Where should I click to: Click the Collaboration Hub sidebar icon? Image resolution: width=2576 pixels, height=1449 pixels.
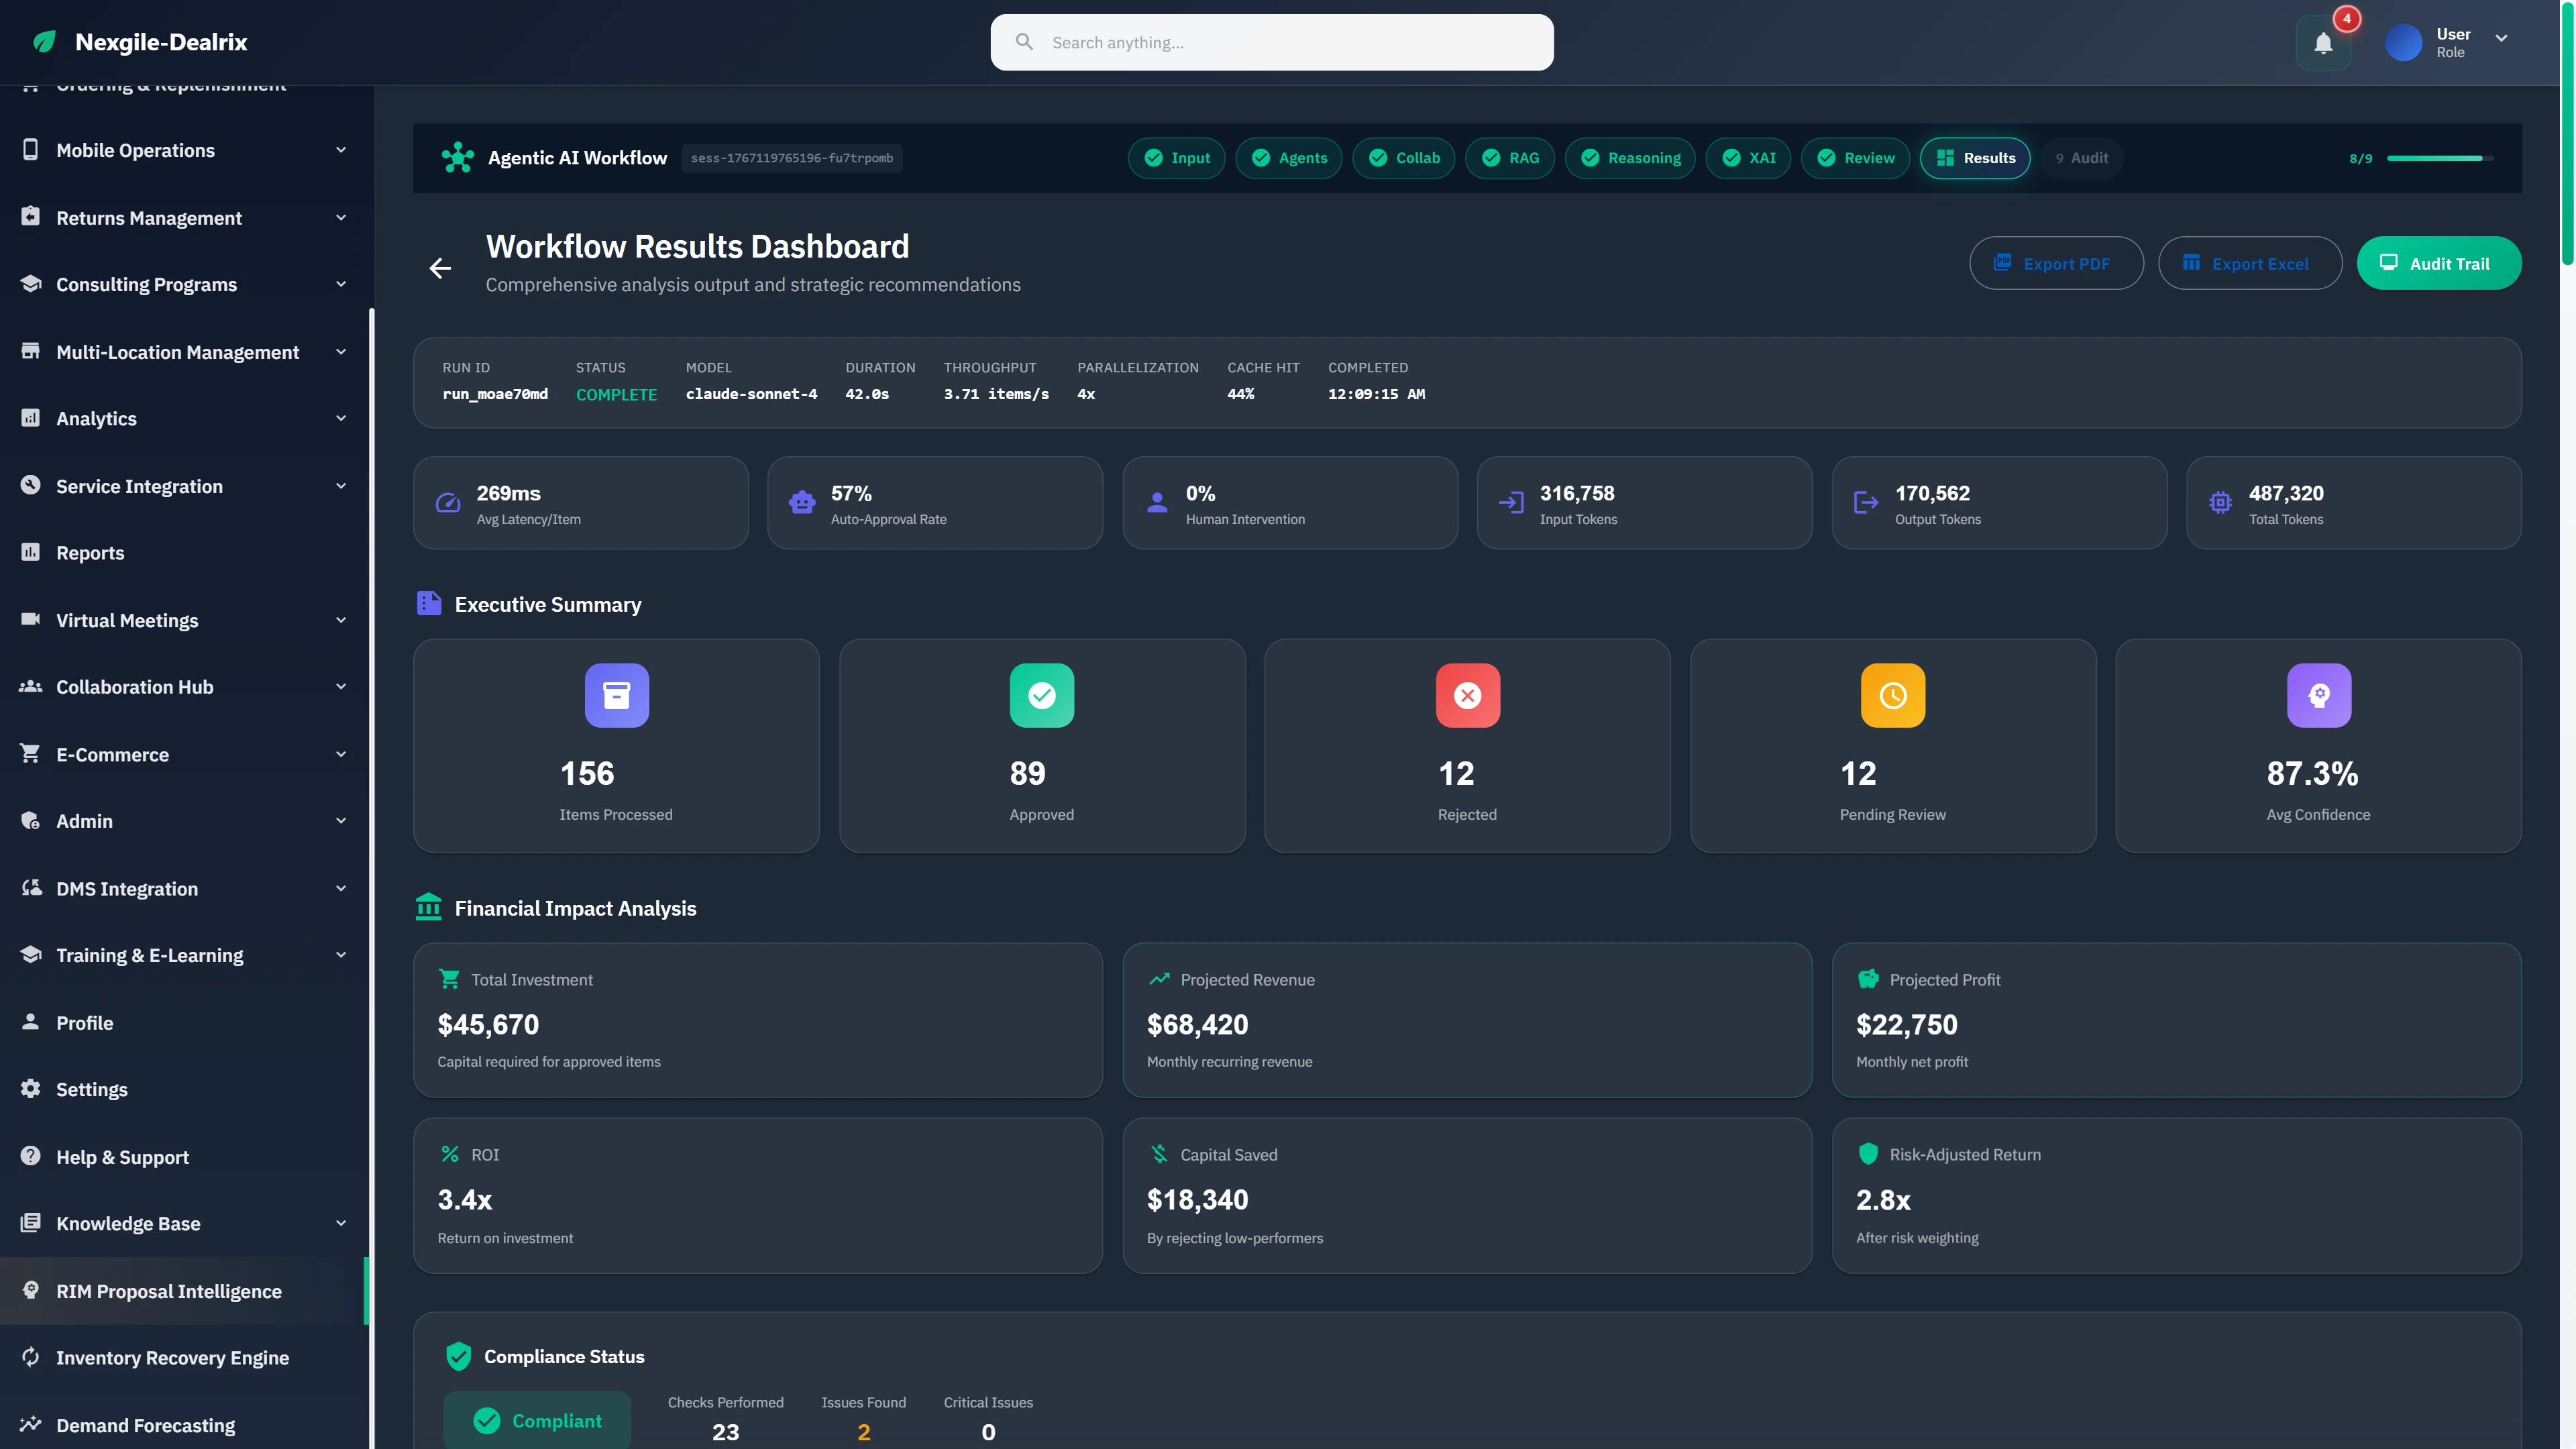(30, 687)
